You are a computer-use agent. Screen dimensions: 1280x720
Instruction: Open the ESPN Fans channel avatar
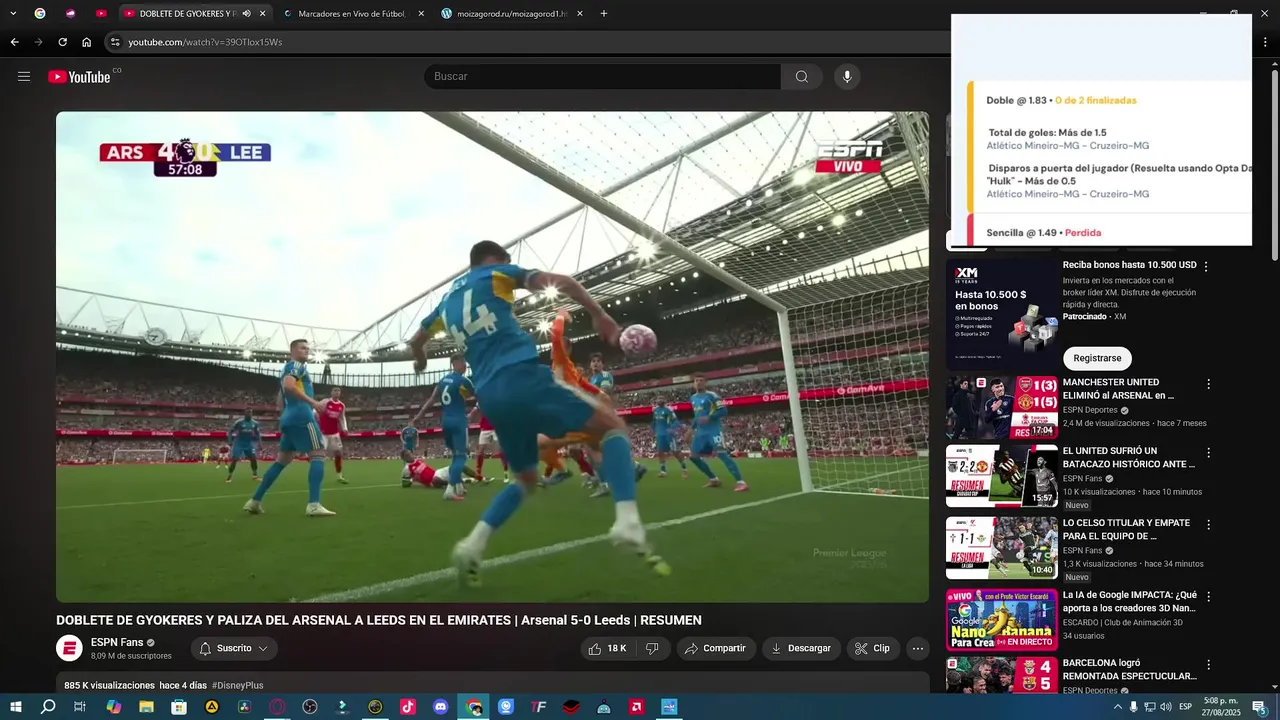[x=69, y=648]
